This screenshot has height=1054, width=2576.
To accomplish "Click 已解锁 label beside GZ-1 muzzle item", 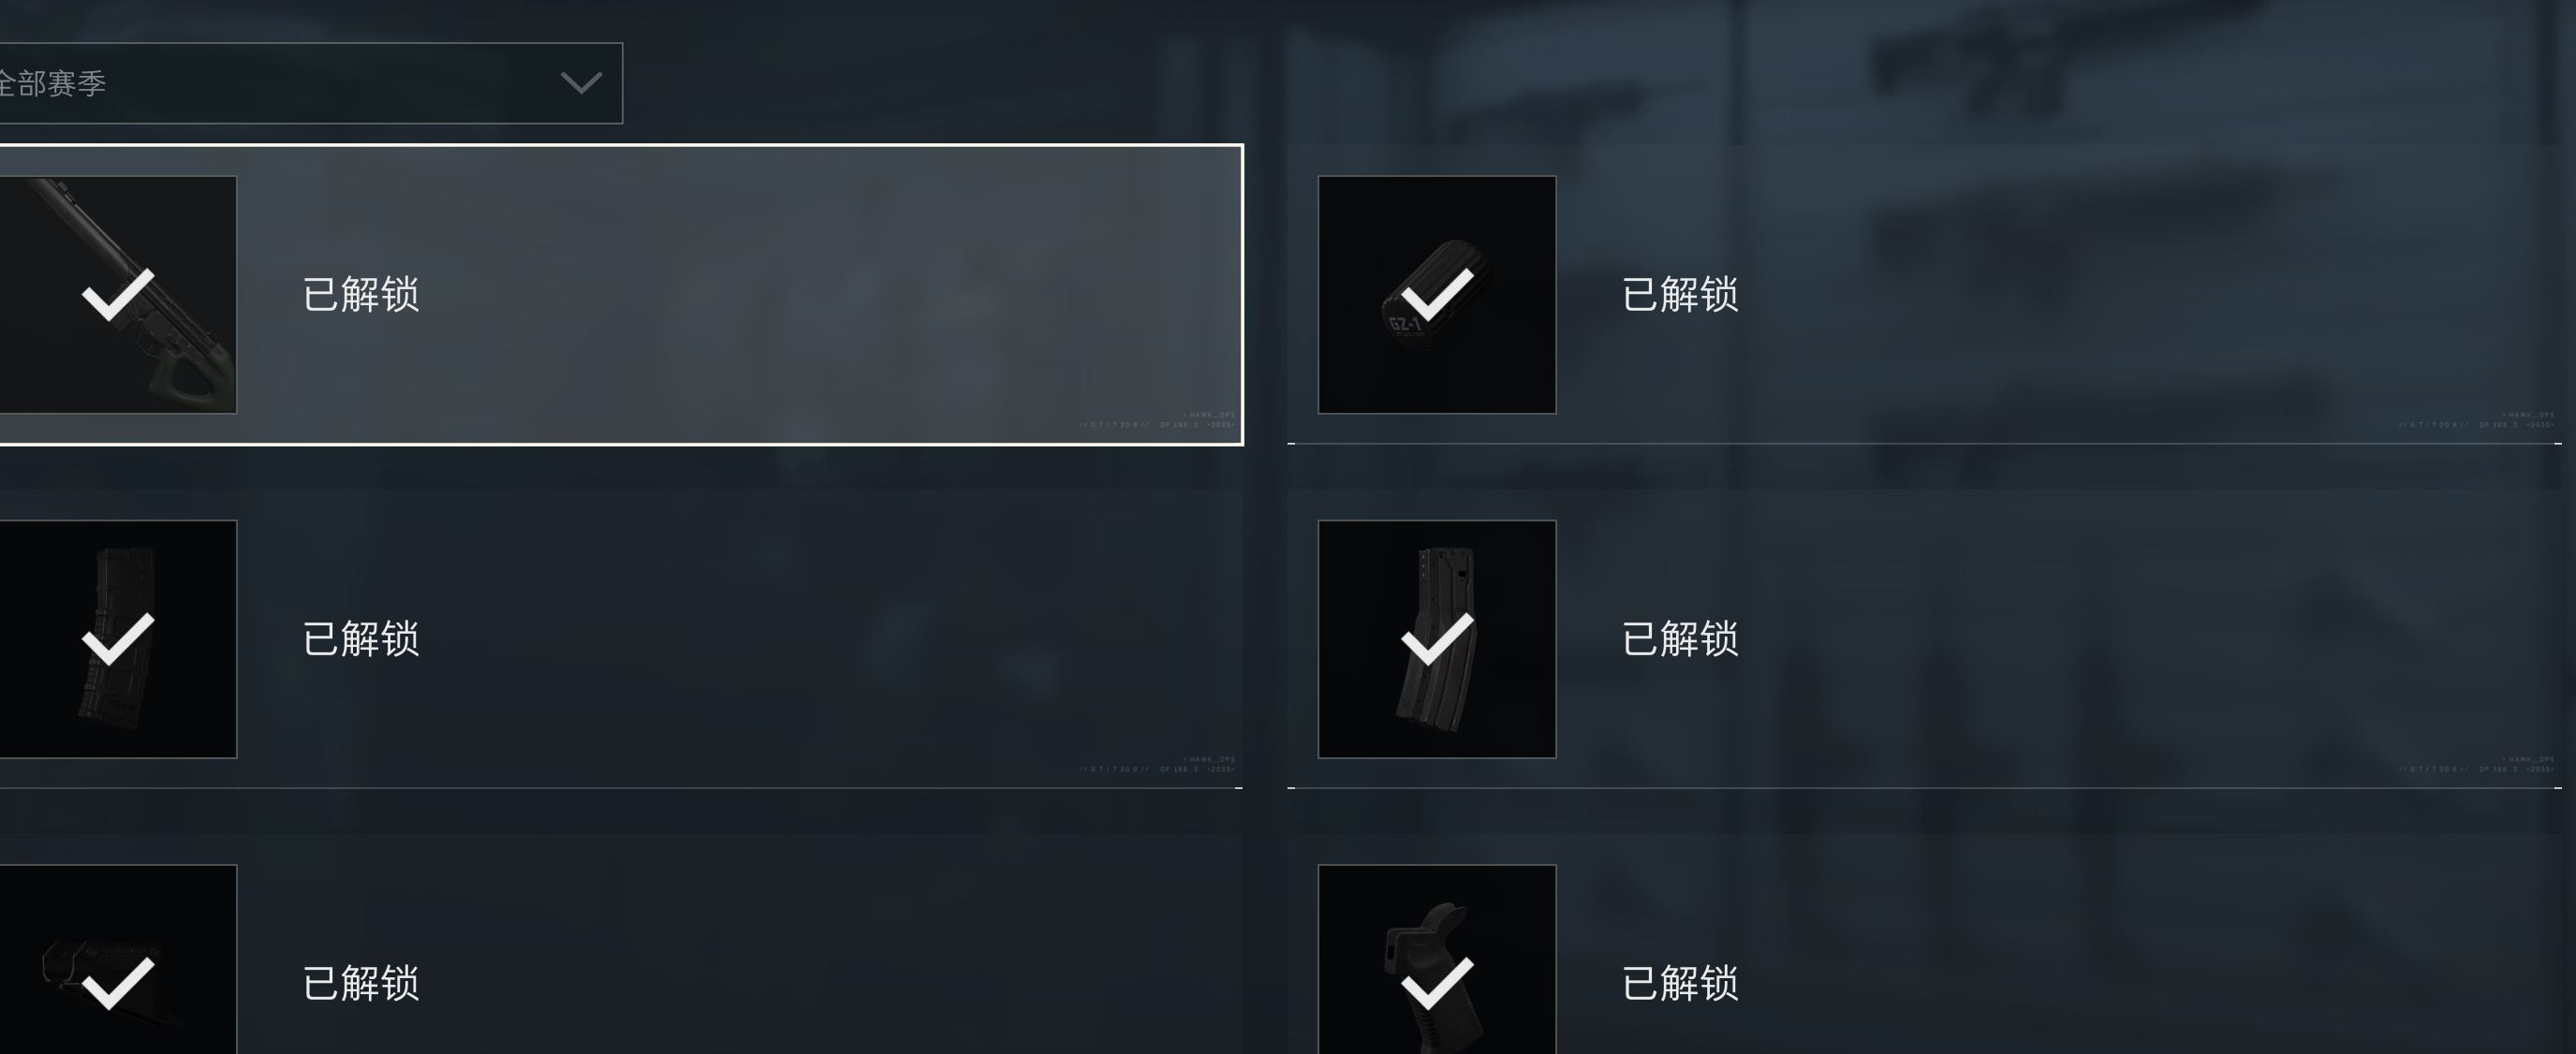I will click(x=1680, y=295).
